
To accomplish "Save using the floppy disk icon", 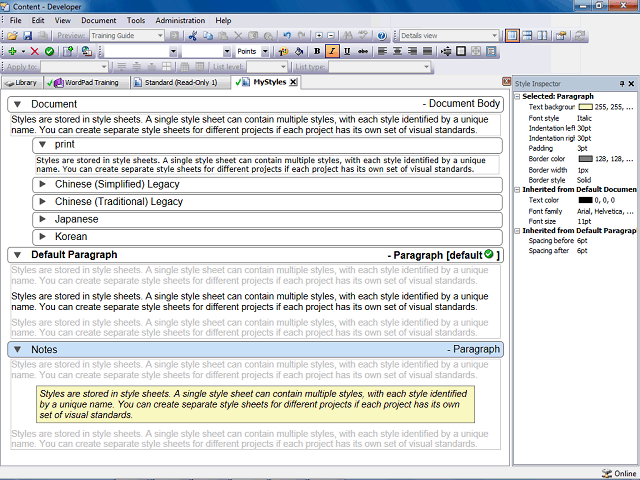I will pos(27,36).
